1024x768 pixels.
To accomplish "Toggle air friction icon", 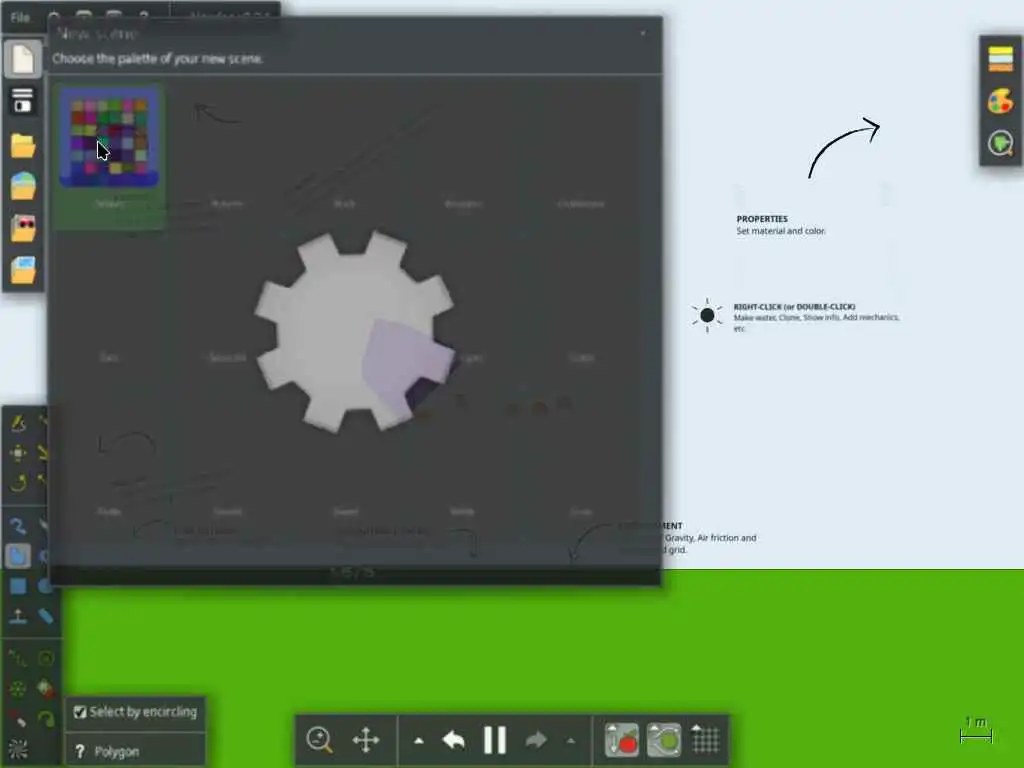I will tap(664, 740).
